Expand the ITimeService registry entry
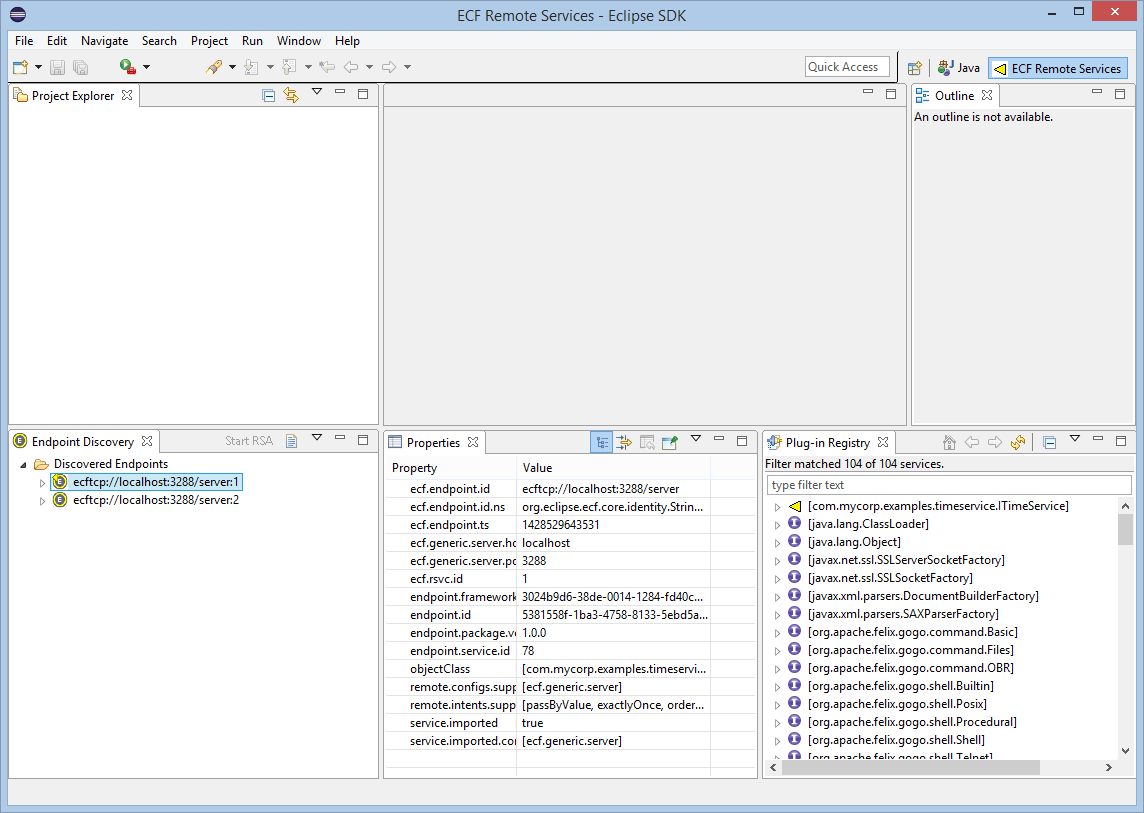Viewport: 1144px width, 813px height. [x=778, y=507]
